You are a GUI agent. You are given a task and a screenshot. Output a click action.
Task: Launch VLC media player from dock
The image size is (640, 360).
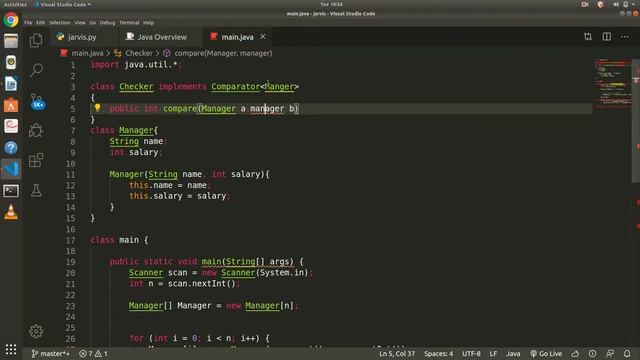[x=11, y=212]
